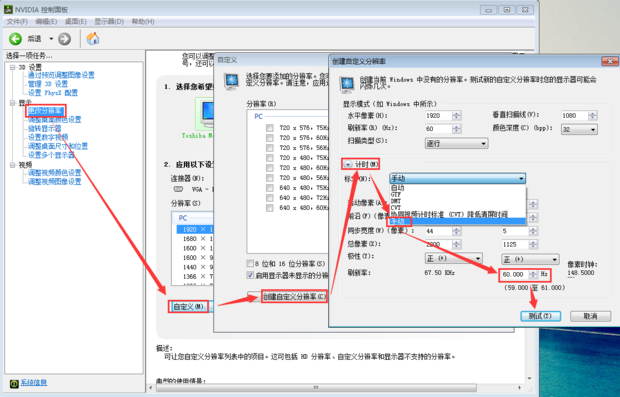The height and width of the screenshot is (397, 620).
Task: Untick the 启用显示器未显示的分辨率 checkbox
Action: pyautogui.click(x=250, y=275)
